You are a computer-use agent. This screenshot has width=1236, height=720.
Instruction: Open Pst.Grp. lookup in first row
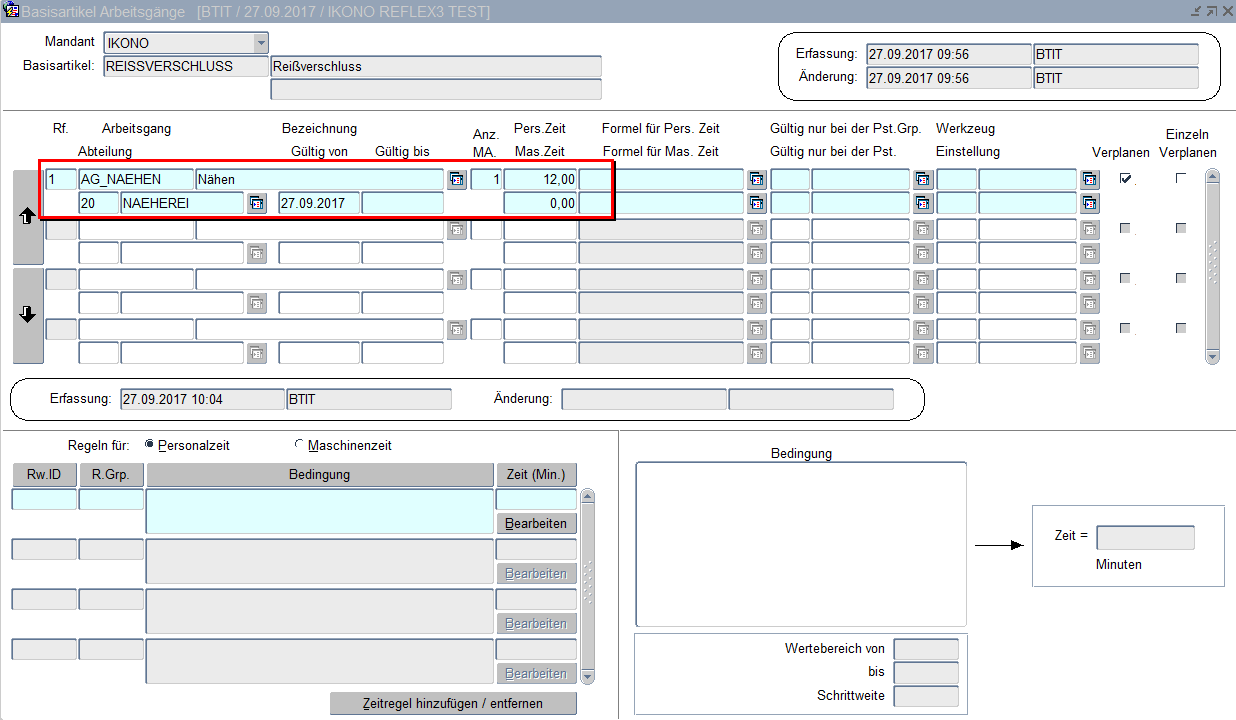923,180
